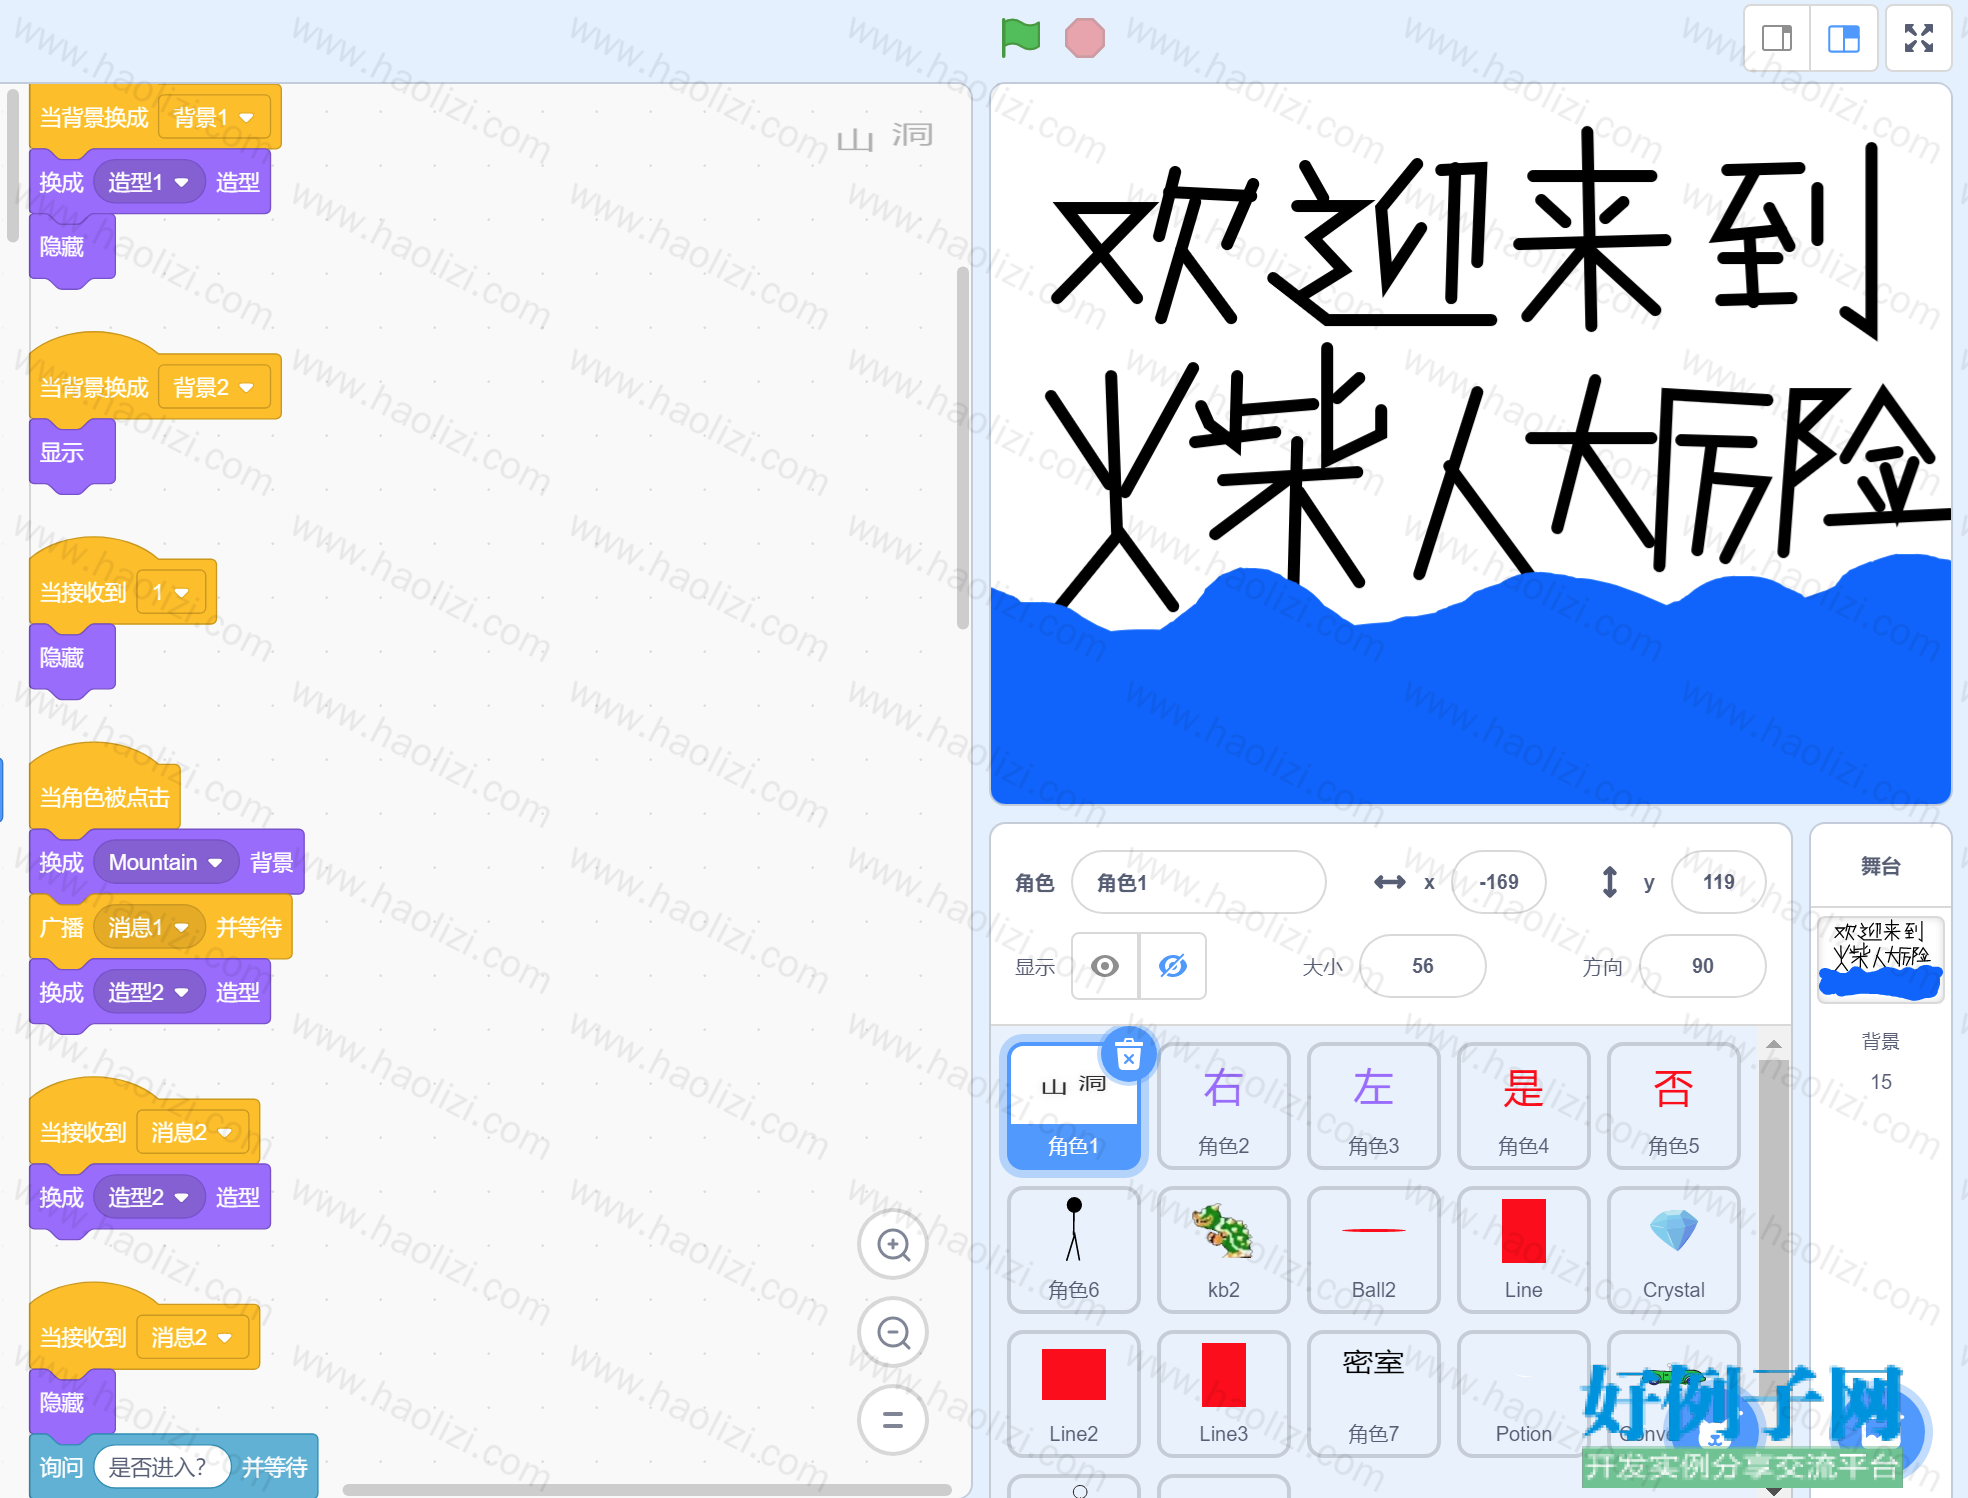Select the Potion sprite
The image size is (1968, 1498).
(1523, 1394)
